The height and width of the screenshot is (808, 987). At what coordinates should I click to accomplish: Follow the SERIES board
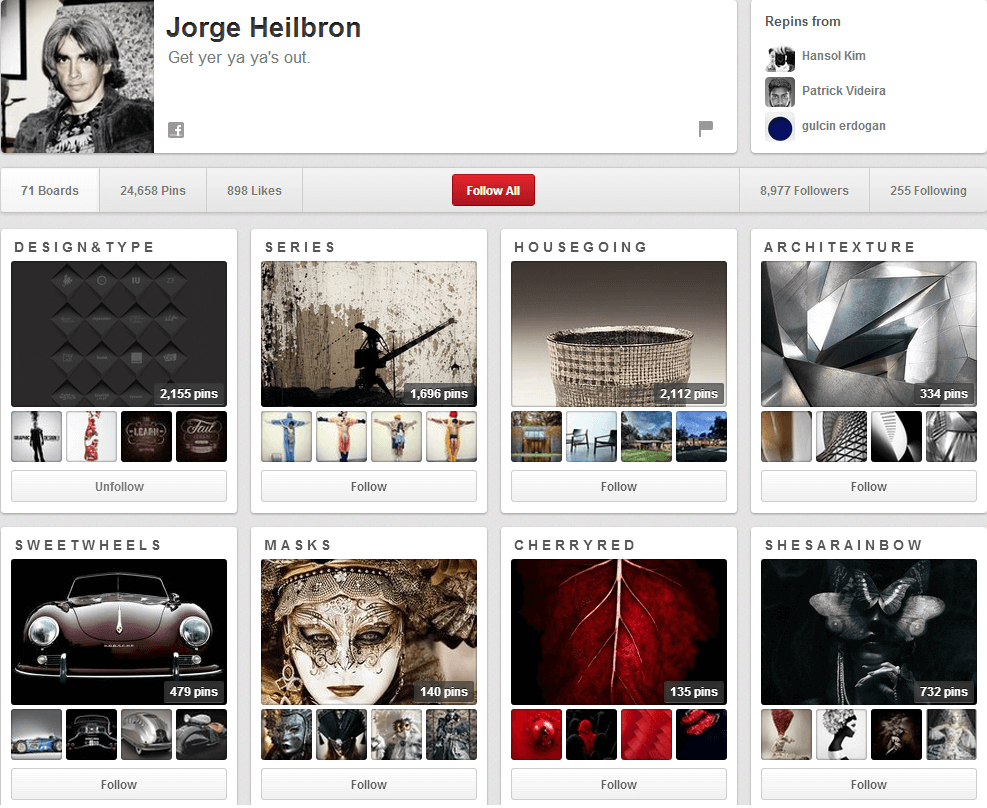pos(369,487)
